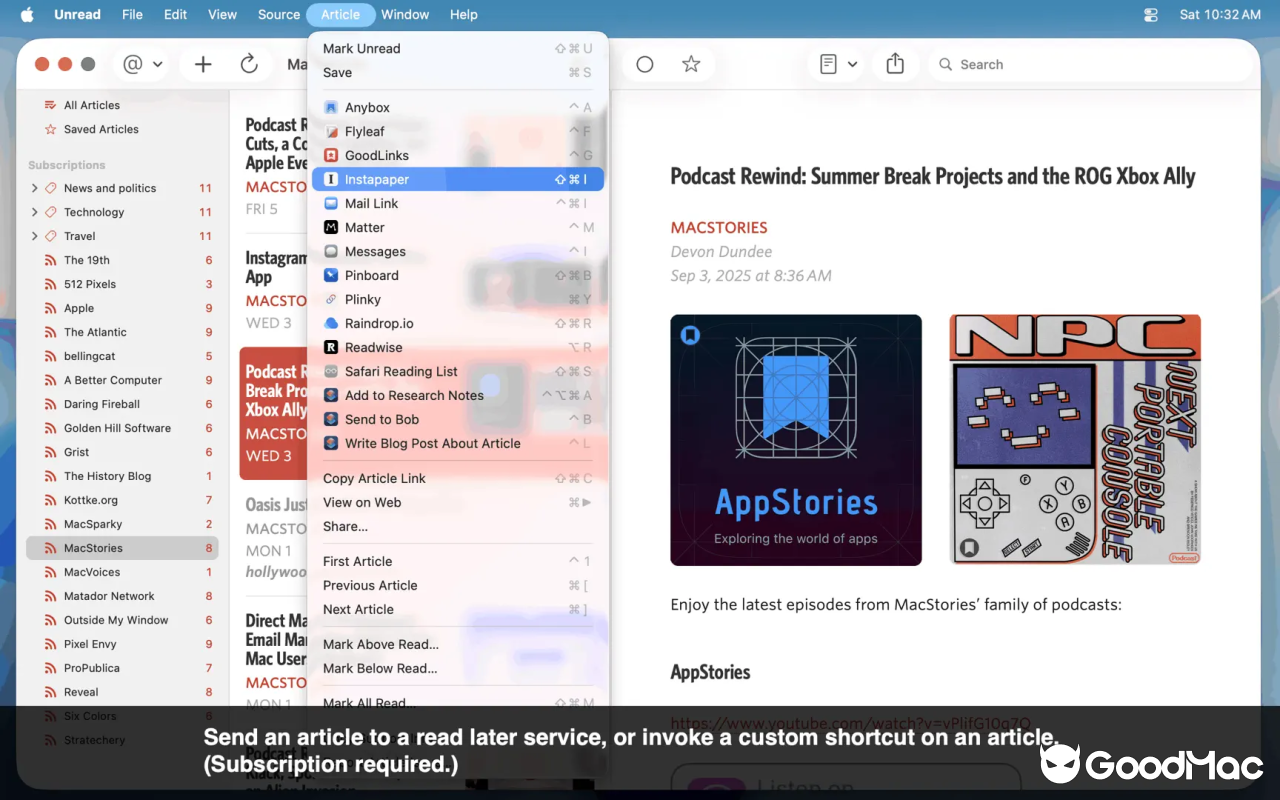The height and width of the screenshot is (800, 1280).
Task: Click the MacStories feed RSS icon
Action: tap(51, 548)
